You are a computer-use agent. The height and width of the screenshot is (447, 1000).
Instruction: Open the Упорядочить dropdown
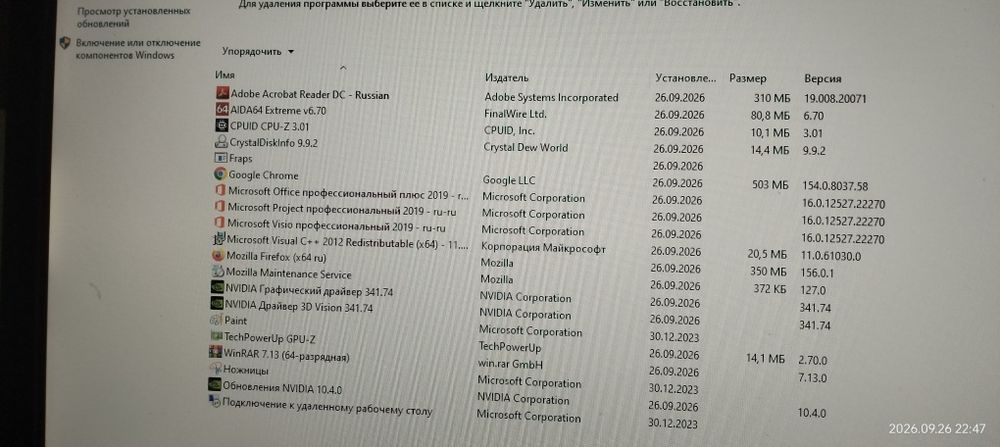(258, 52)
